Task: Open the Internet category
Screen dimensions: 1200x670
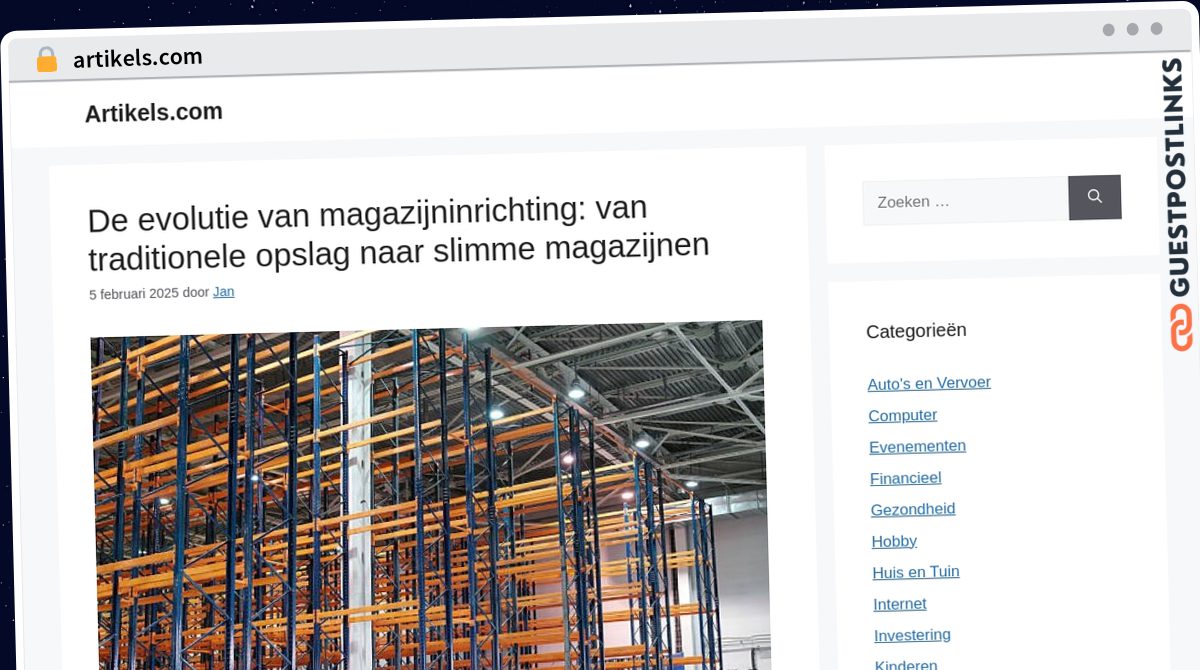Action: pos(900,604)
